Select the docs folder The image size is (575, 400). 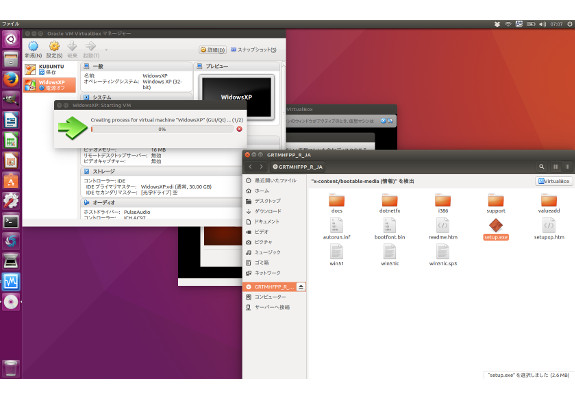[336, 203]
